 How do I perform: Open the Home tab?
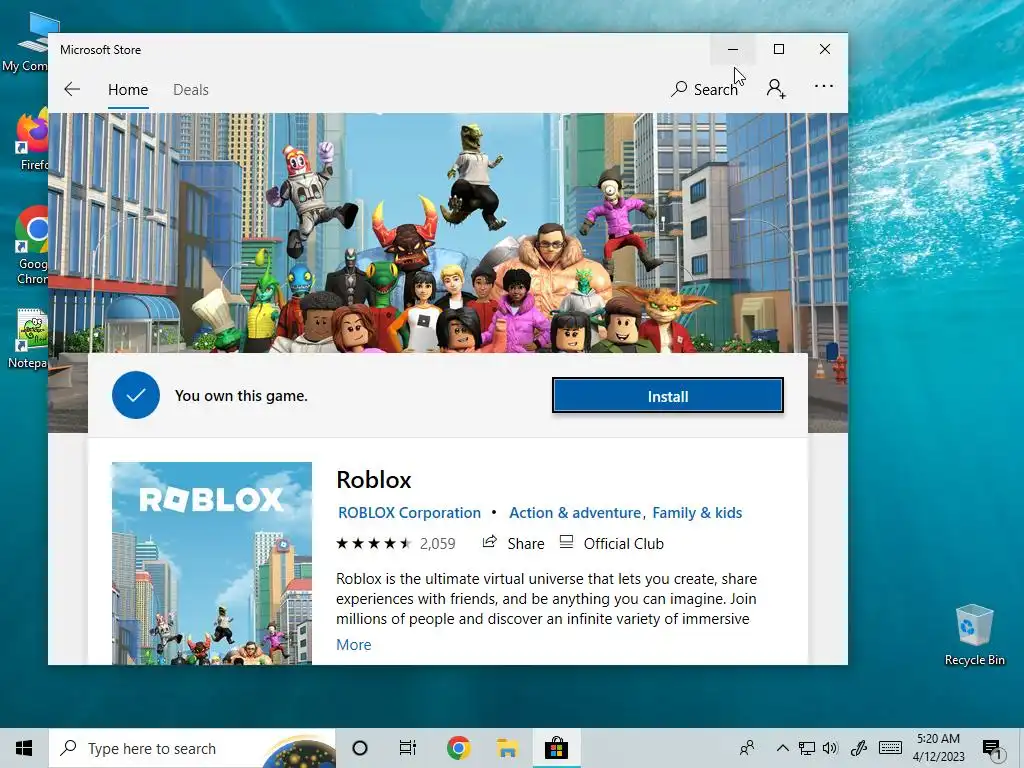128,89
